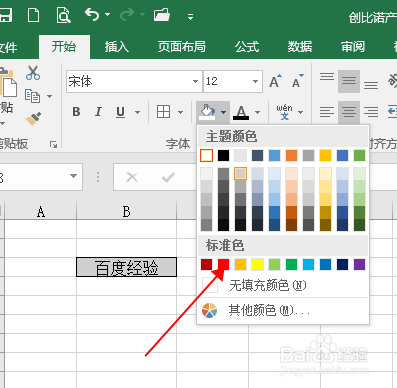Click the Cut scissors icon
The image size is (397, 388).
33,73
